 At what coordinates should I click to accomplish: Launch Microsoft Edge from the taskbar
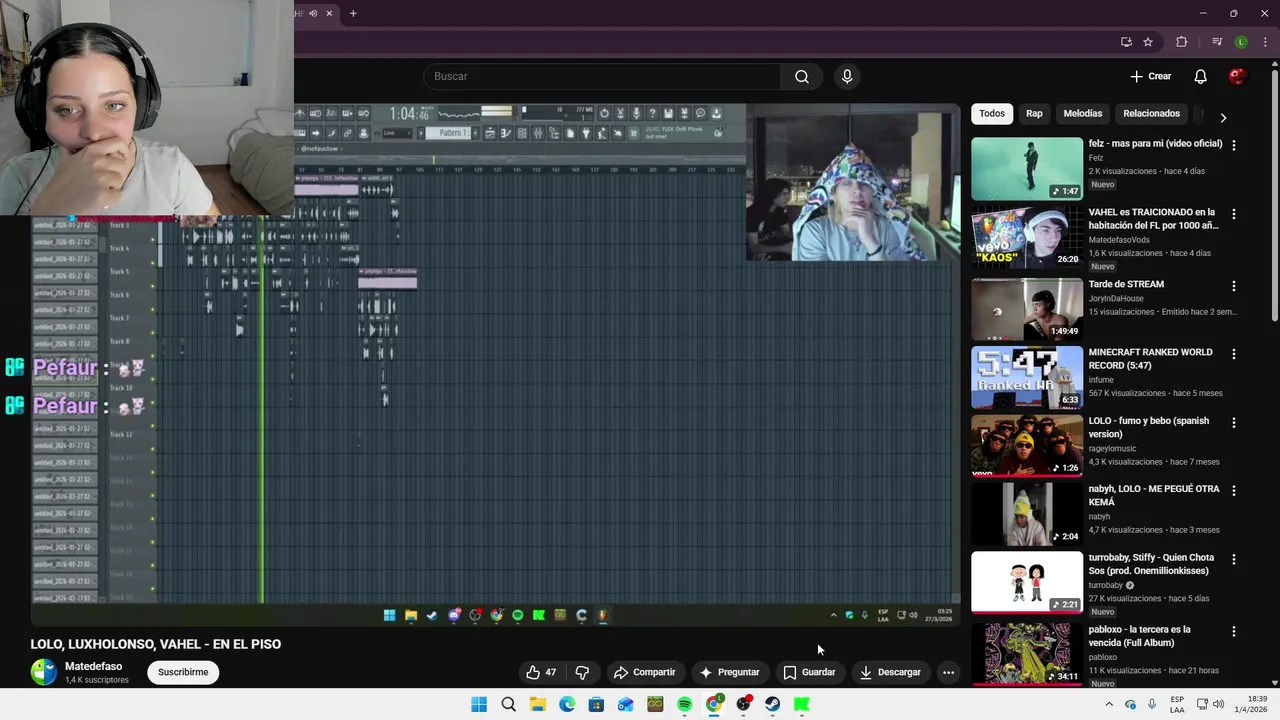point(567,705)
